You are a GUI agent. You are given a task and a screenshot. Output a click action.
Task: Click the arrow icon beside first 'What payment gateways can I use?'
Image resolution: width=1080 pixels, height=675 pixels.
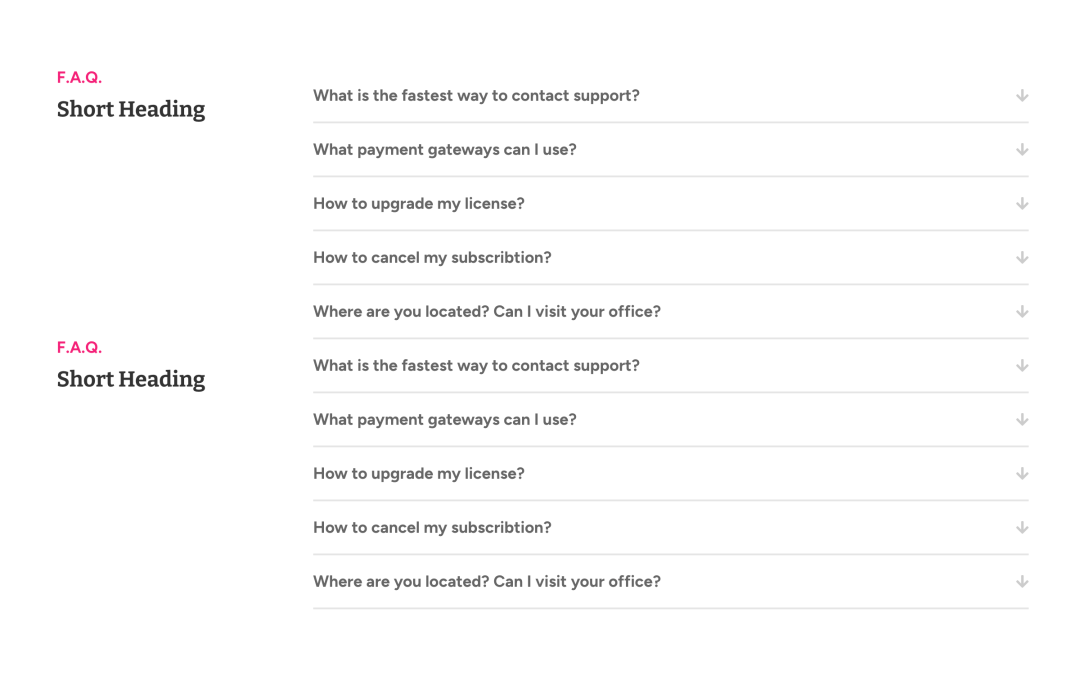point(1022,149)
